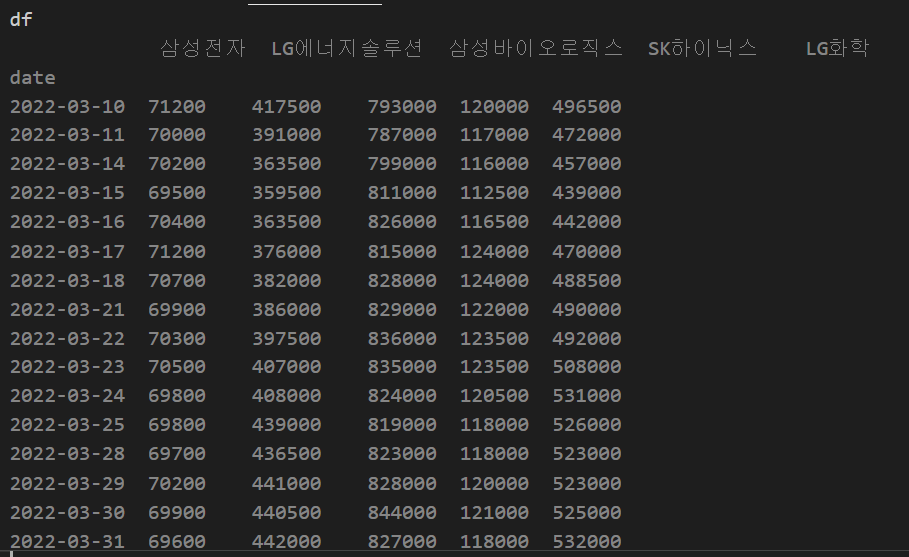Click date 2022-03-21 row label

click(x=67, y=310)
